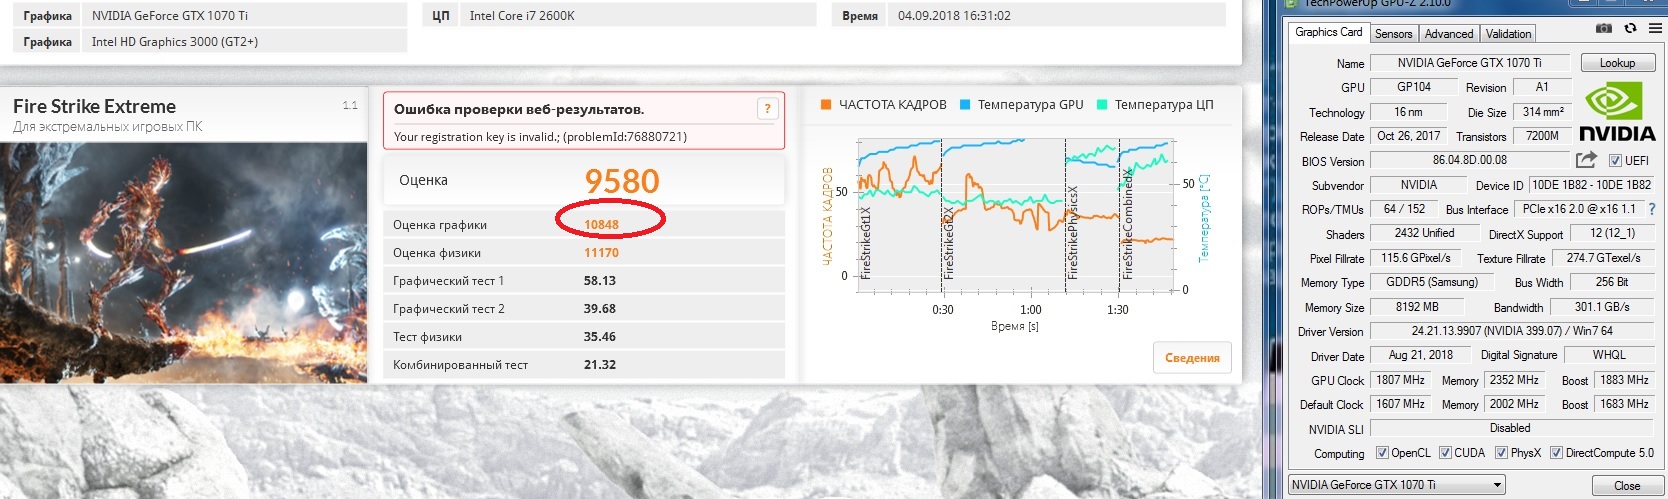This screenshot has width=1668, height=499.
Task: Click the Name field NVIDIA GeForce GTX 1070 Ti
Action: click(x=1469, y=63)
